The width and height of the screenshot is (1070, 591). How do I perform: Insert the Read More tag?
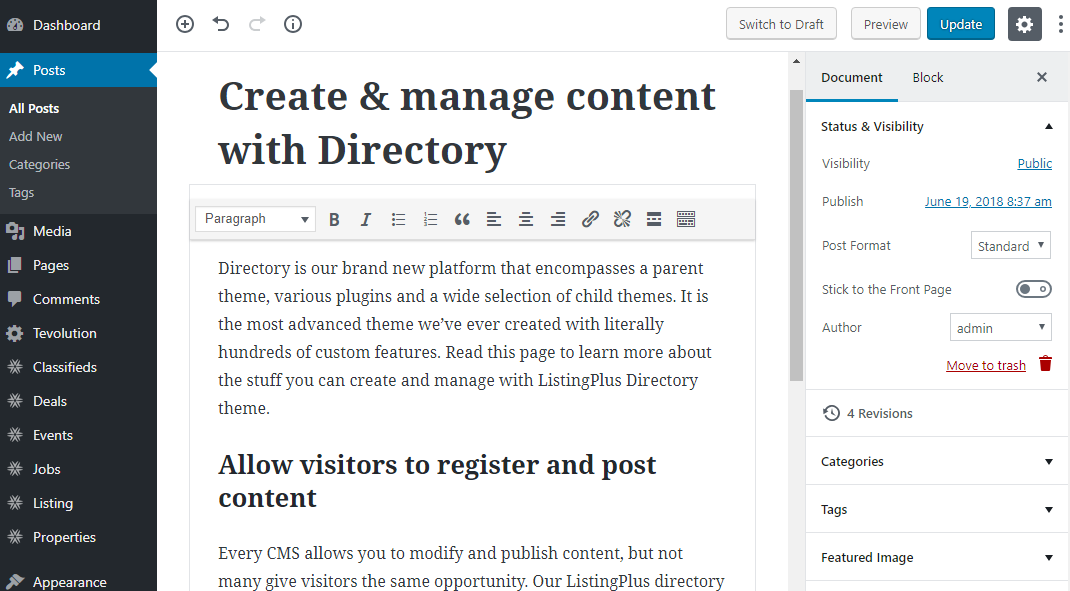(654, 219)
